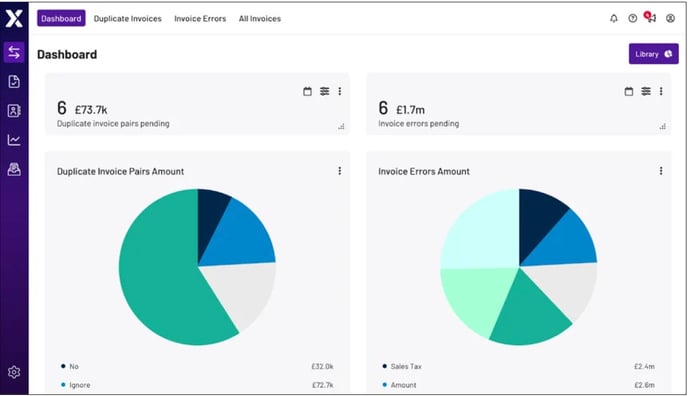Image resolution: width=688 pixels, height=396 pixels.
Task: Open the help question mark icon
Action: pos(633,18)
